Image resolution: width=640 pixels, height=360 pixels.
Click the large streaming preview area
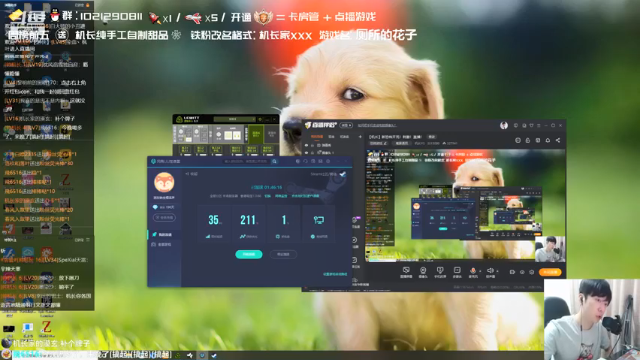(x=465, y=205)
